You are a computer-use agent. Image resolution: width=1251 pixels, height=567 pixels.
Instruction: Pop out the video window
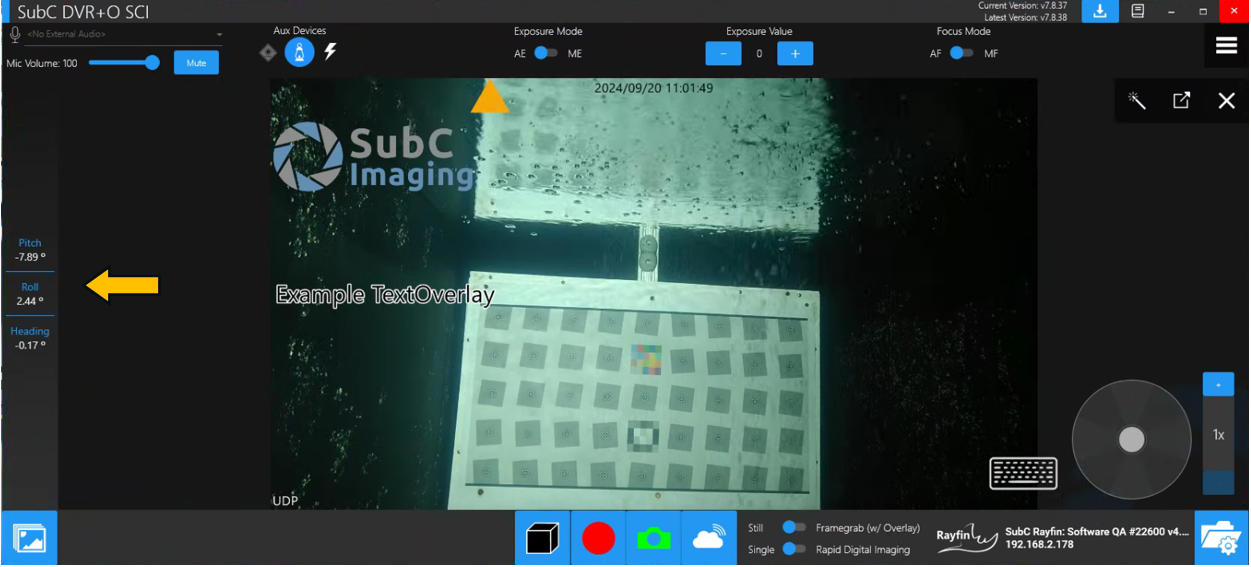click(1181, 100)
